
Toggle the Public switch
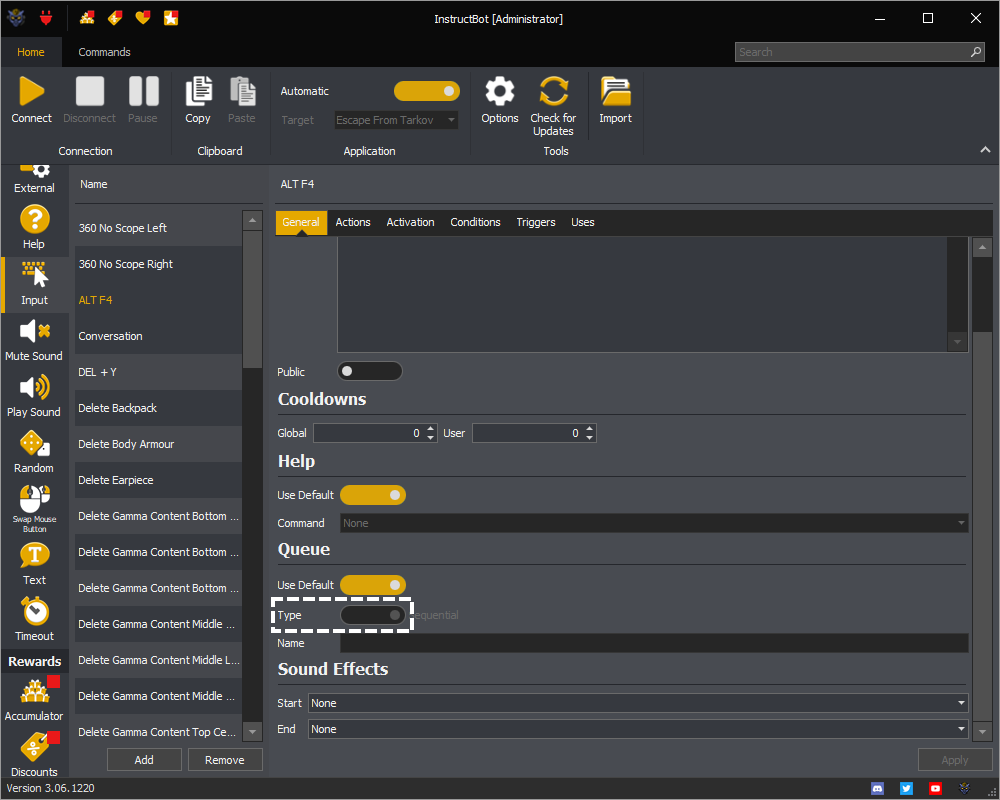click(370, 371)
